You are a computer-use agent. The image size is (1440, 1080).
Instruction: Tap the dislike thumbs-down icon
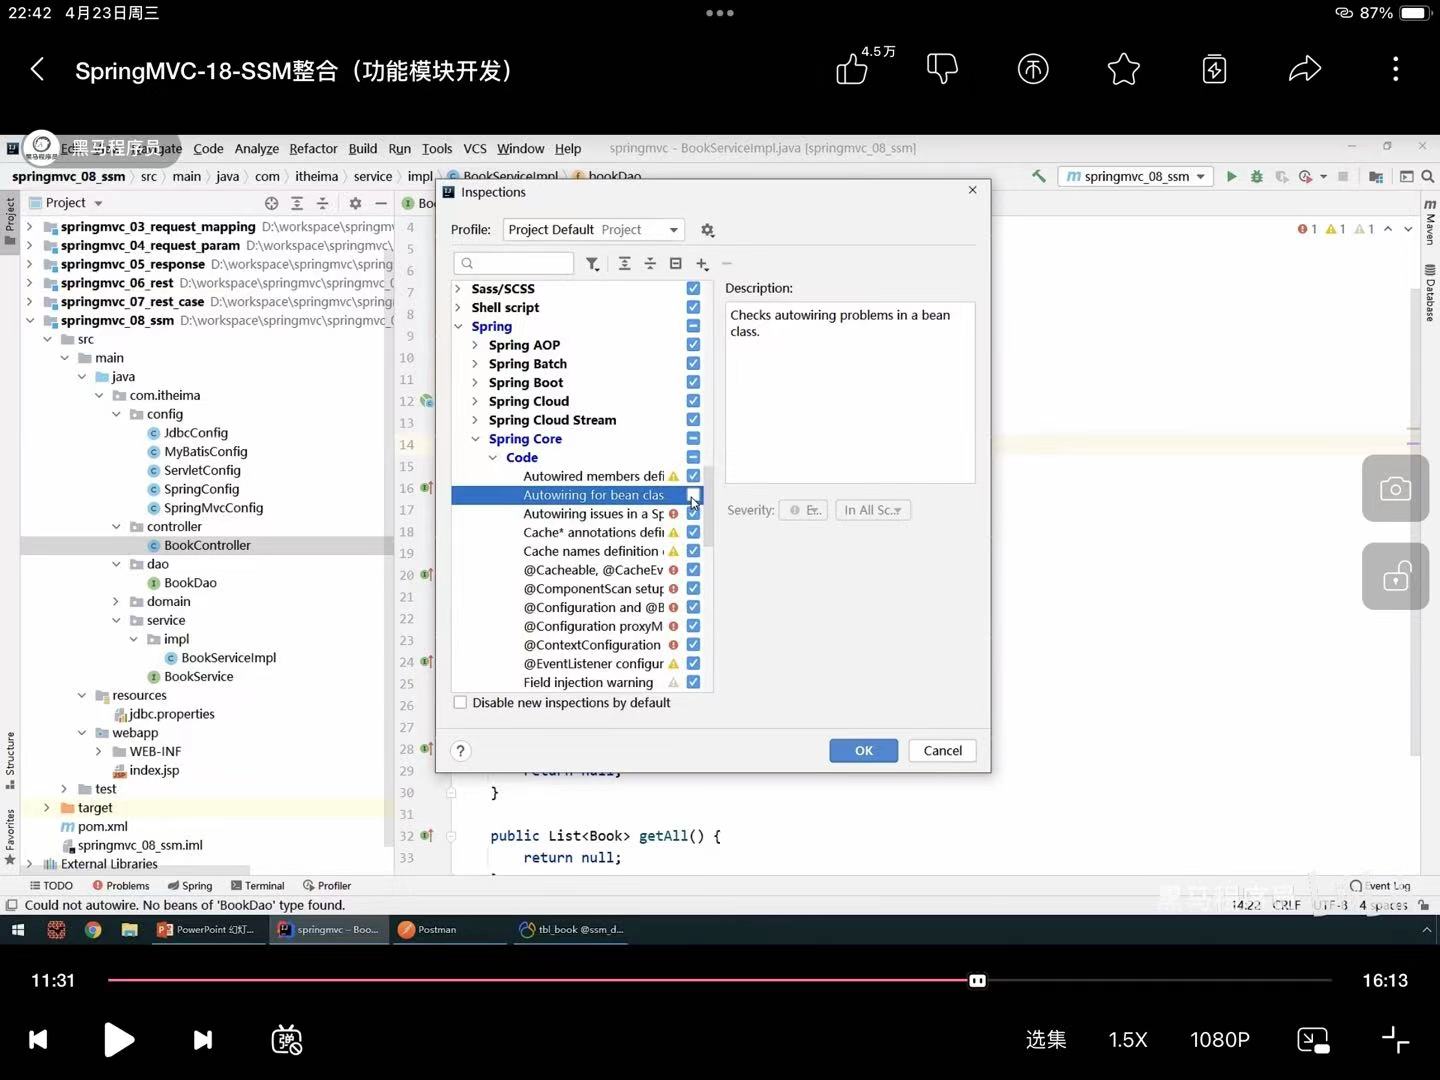pyautogui.click(x=942, y=69)
